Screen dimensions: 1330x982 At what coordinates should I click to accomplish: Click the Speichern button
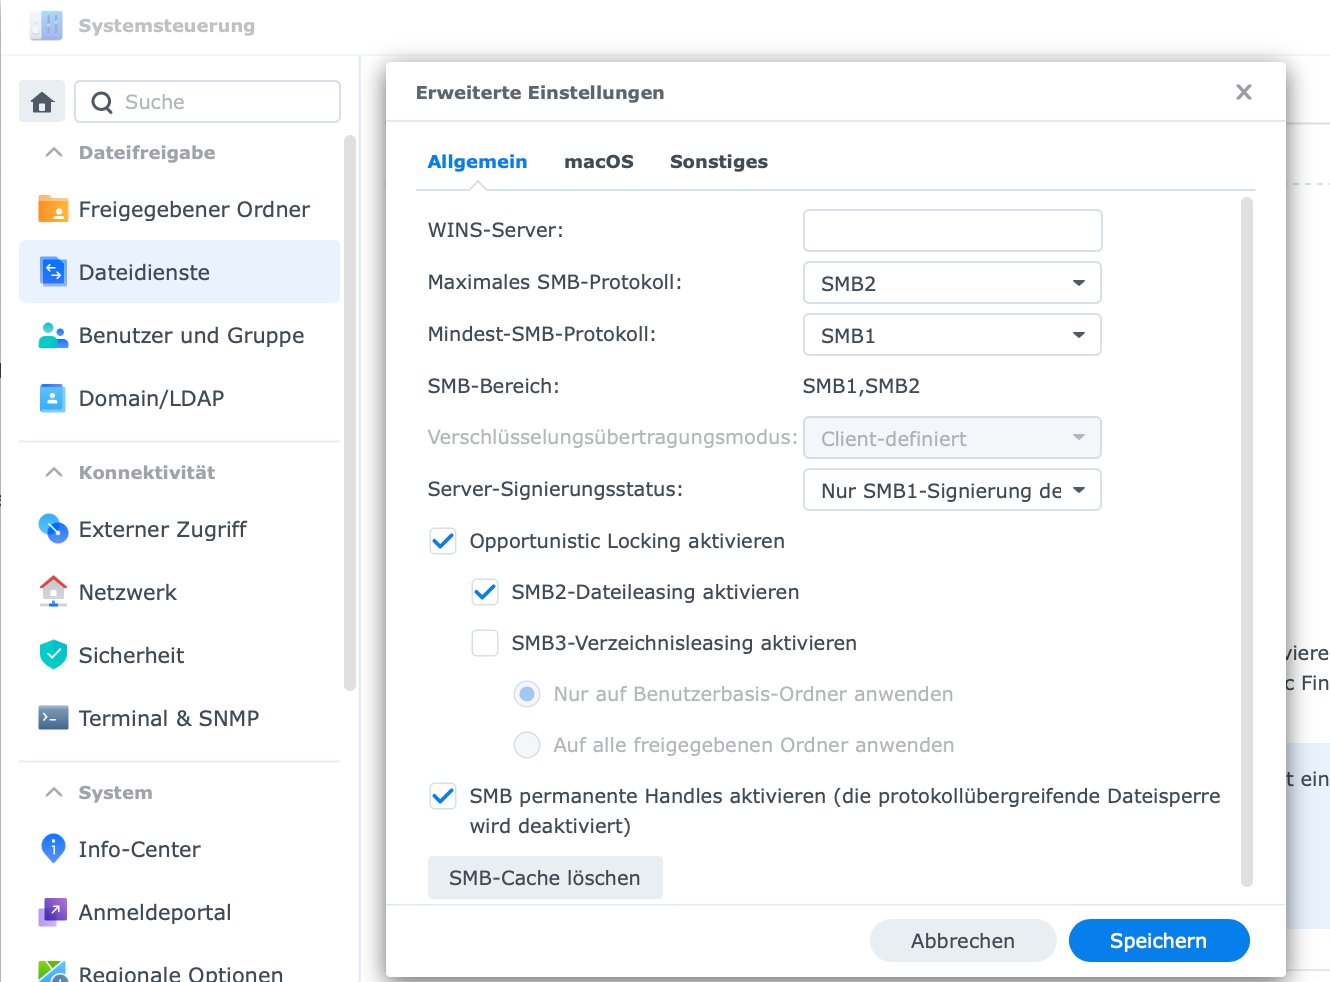point(1158,941)
